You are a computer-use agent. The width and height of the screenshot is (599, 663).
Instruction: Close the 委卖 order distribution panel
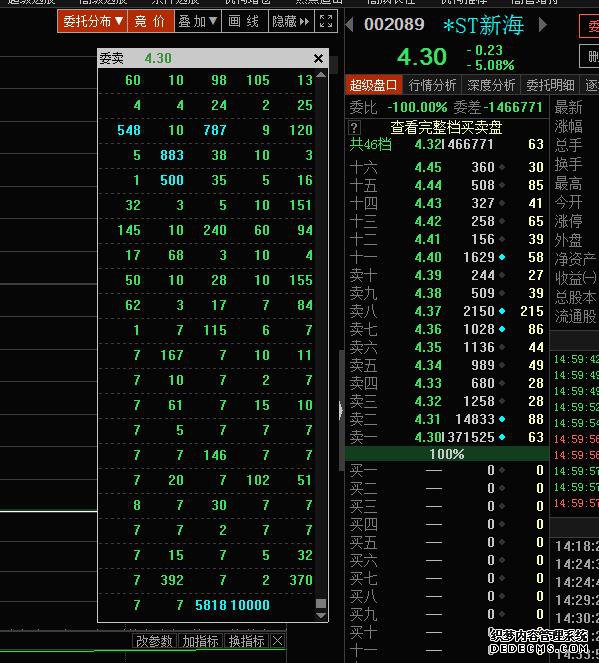pos(318,58)
